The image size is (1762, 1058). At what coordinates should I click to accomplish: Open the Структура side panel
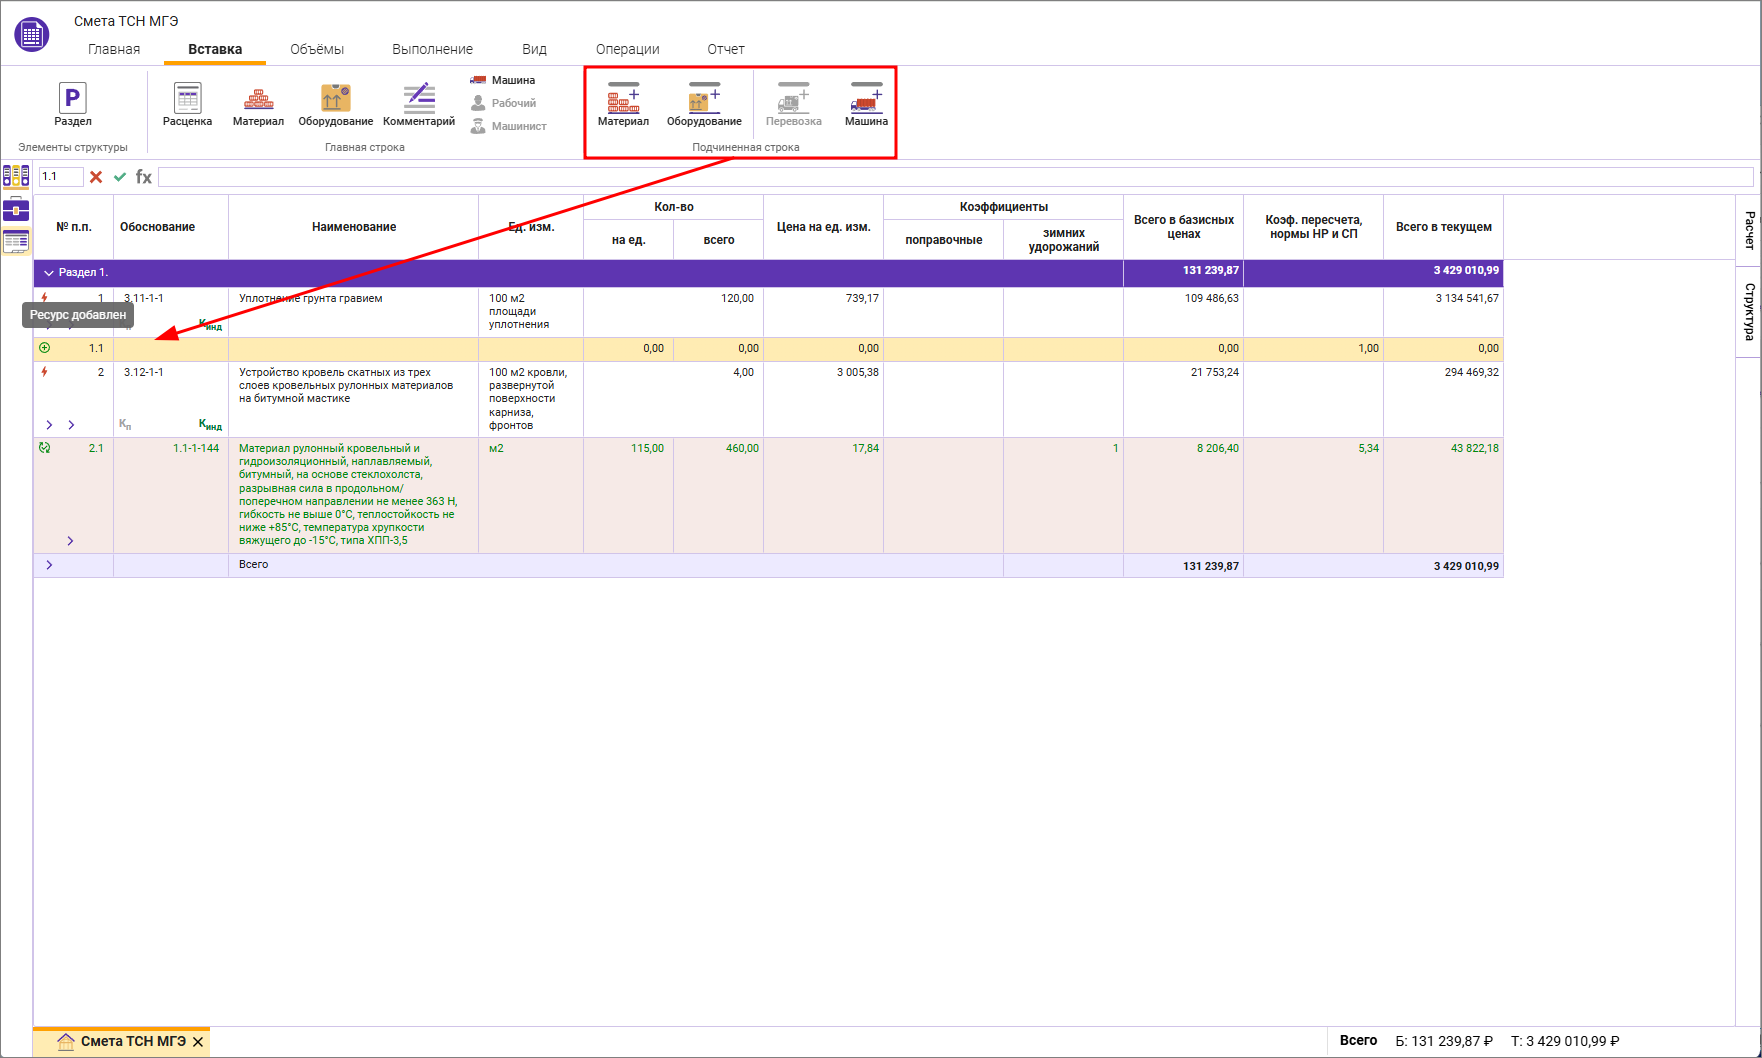tap(1749, 311)
